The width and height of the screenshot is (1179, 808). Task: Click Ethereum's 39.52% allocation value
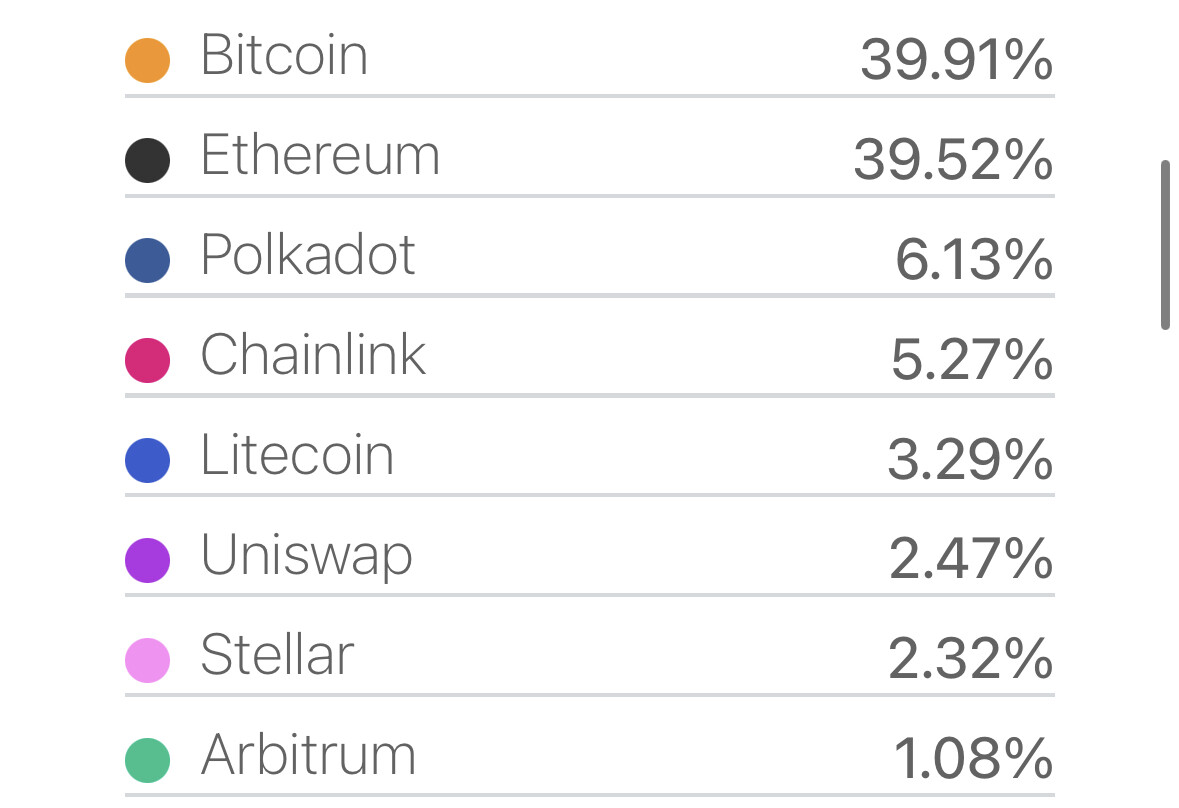[953, 161]
